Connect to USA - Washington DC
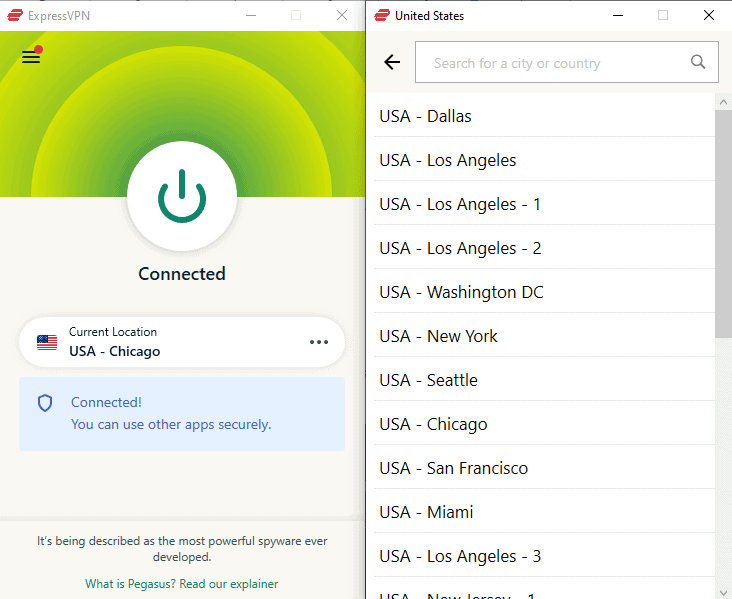This screenshot has height=599, width=732. (544, 291)
